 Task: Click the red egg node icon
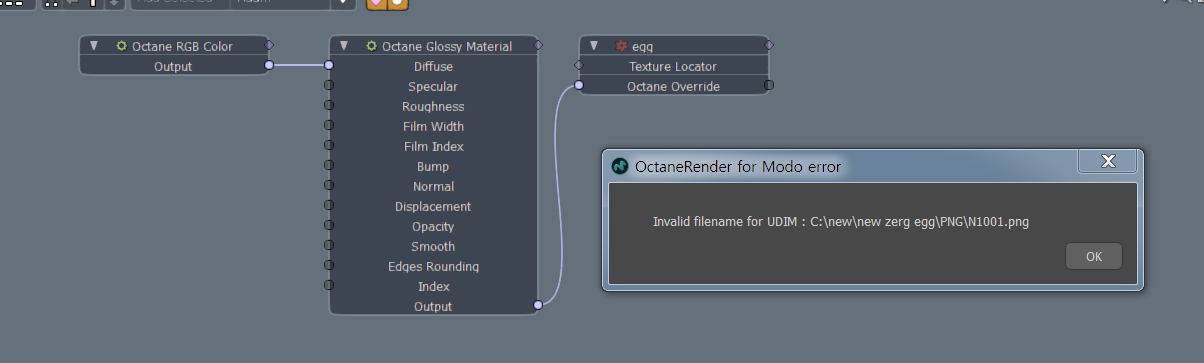[x=621, y=46]
